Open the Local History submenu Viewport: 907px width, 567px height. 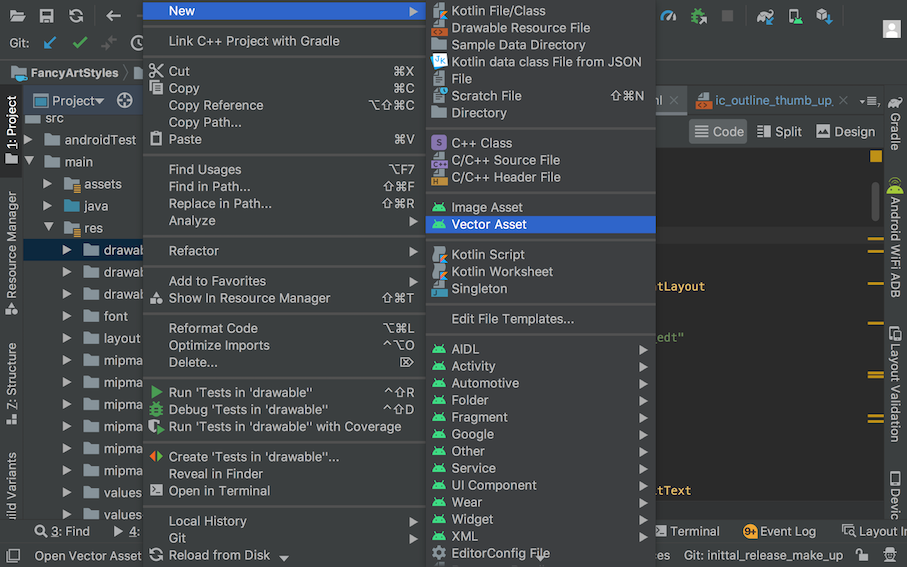tap(284, 521)
